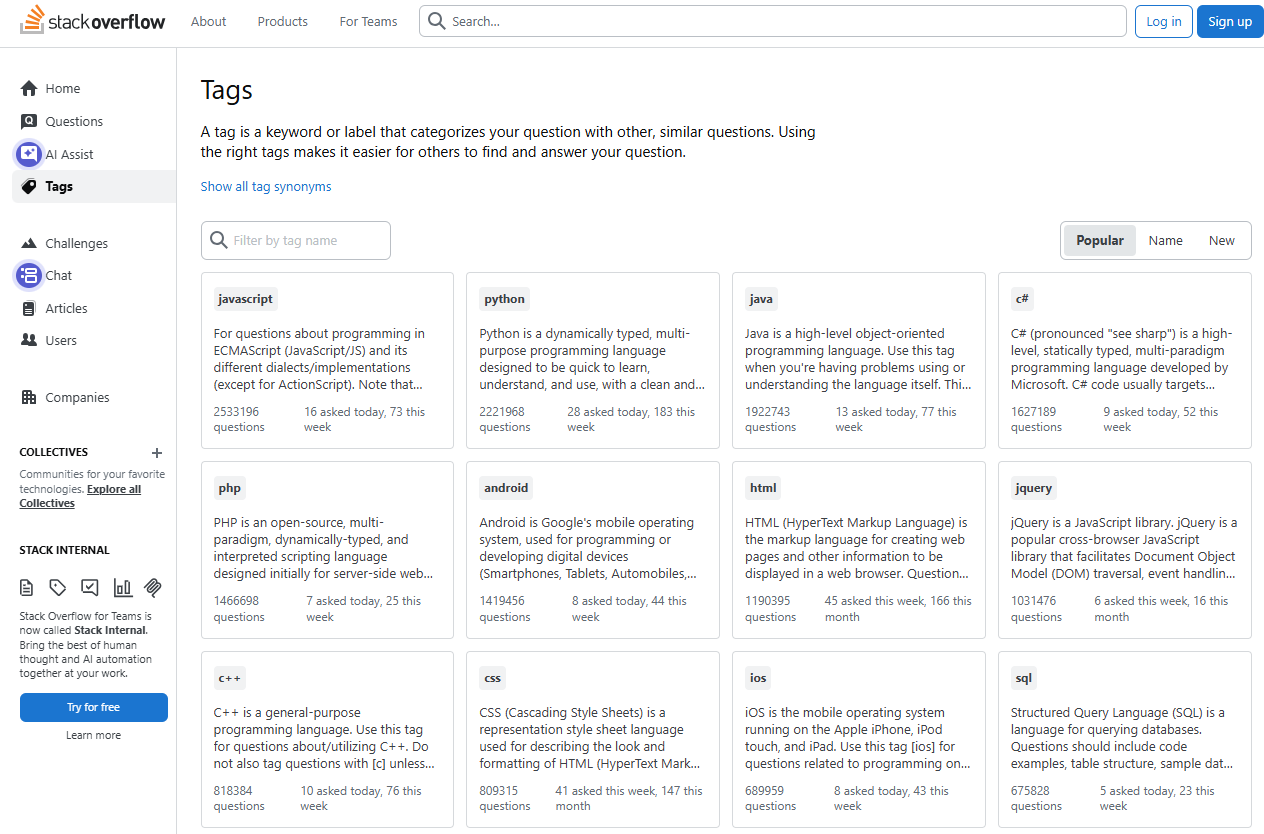Sort tags by Name
The width and height of the screenshot is (1264, 834).
(x=1165, y=240)
